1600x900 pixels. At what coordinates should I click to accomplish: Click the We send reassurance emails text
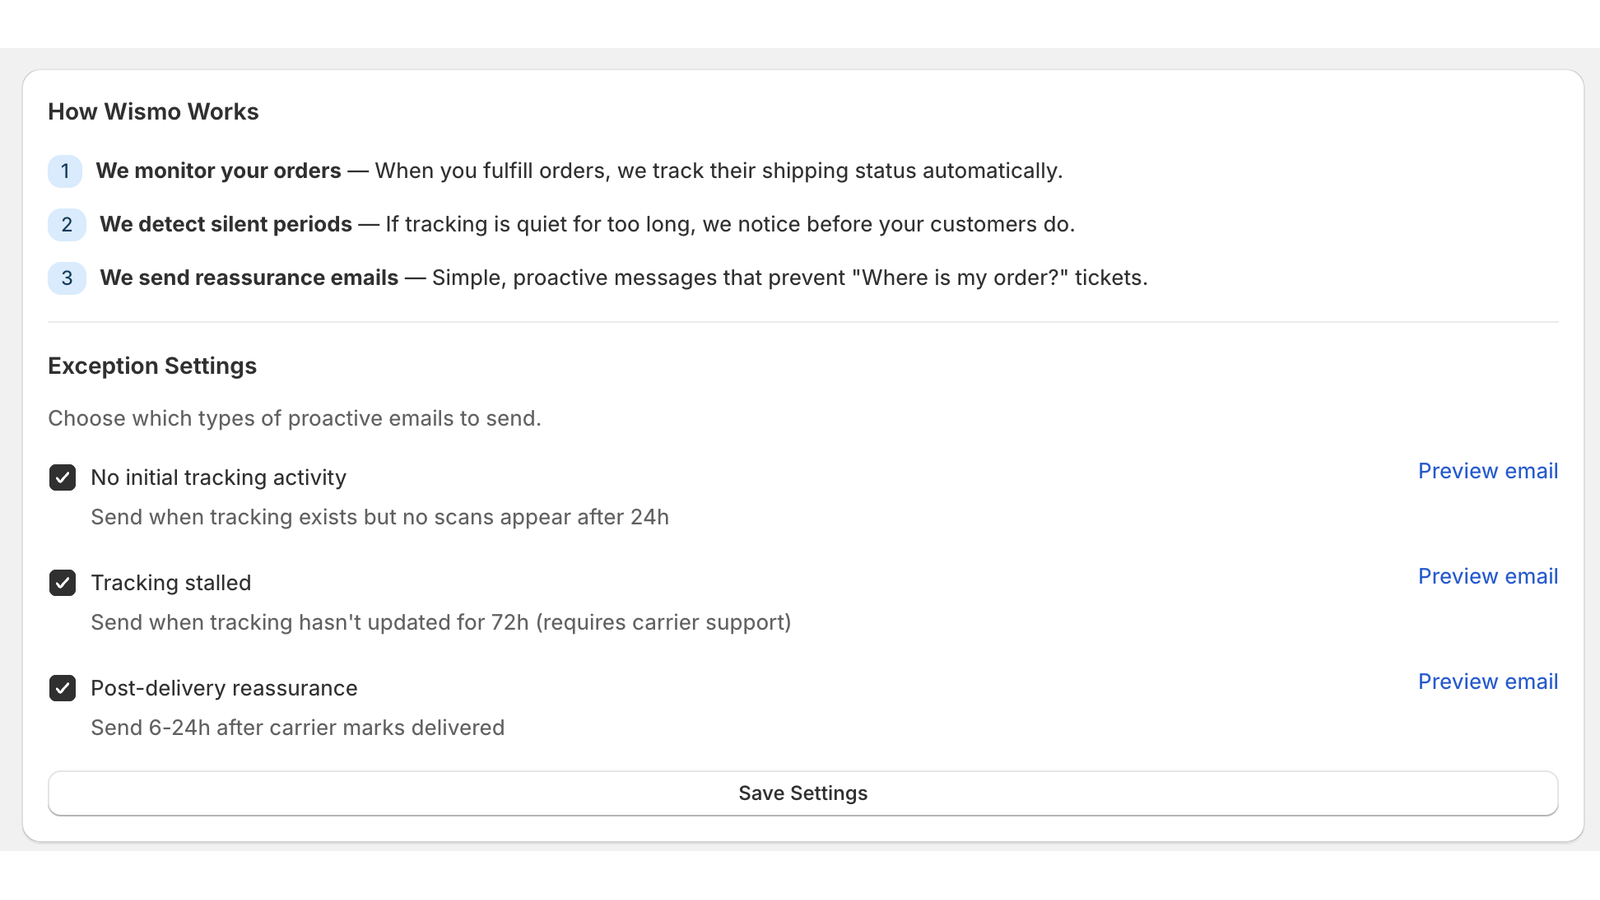248,277
